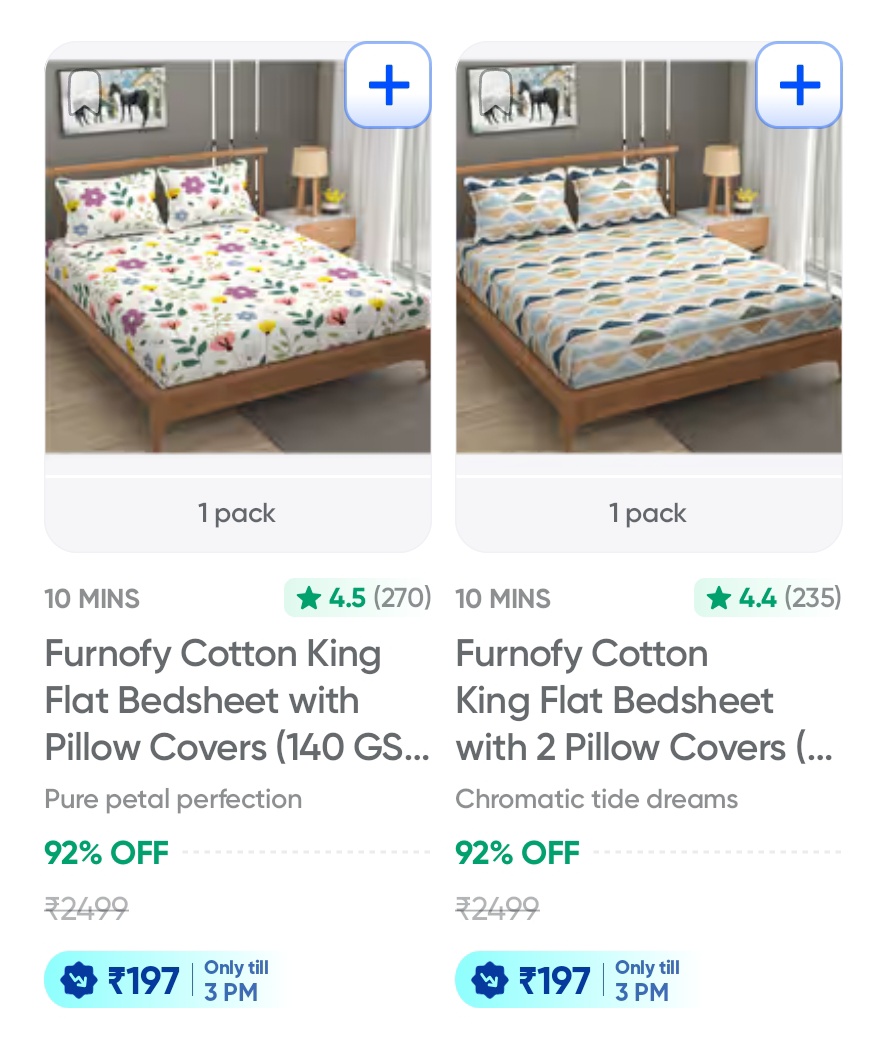The image size is (880, 1055).
Task: Tap 92% OFF label under Chromatic tide dreams
Action: pyautogui.click(x=518, y=853)
